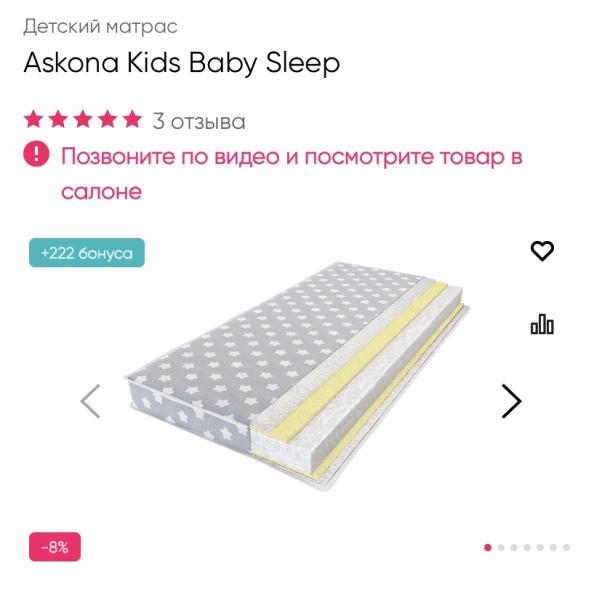The height and width of the screenshot is (600, 601).
Task: Open the compare products bar-chart icon
Action: [x=542, y=324]
